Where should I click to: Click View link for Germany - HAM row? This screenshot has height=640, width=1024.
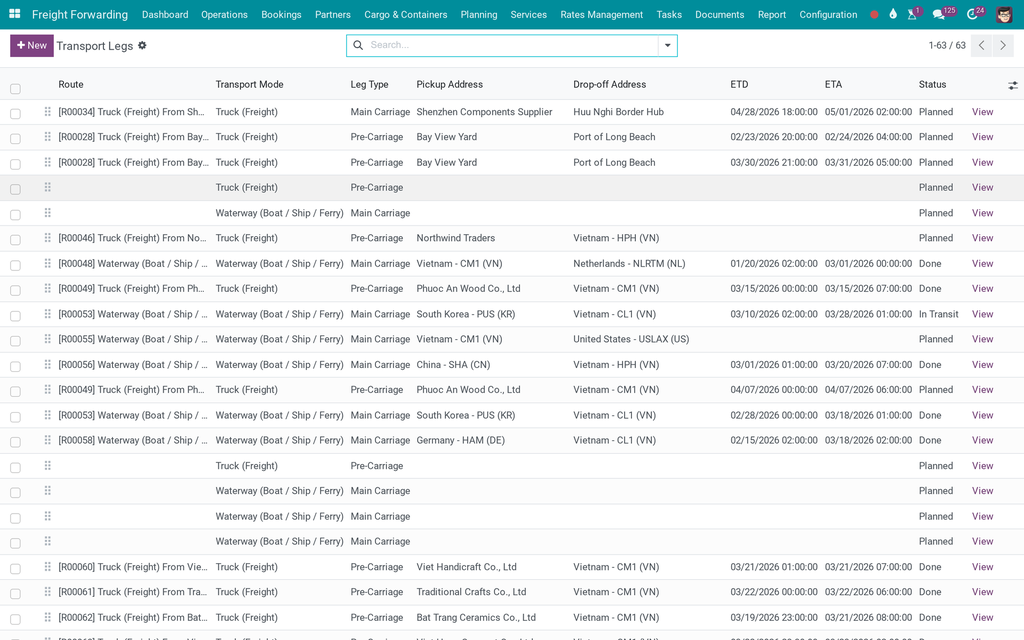click(982, 440)
